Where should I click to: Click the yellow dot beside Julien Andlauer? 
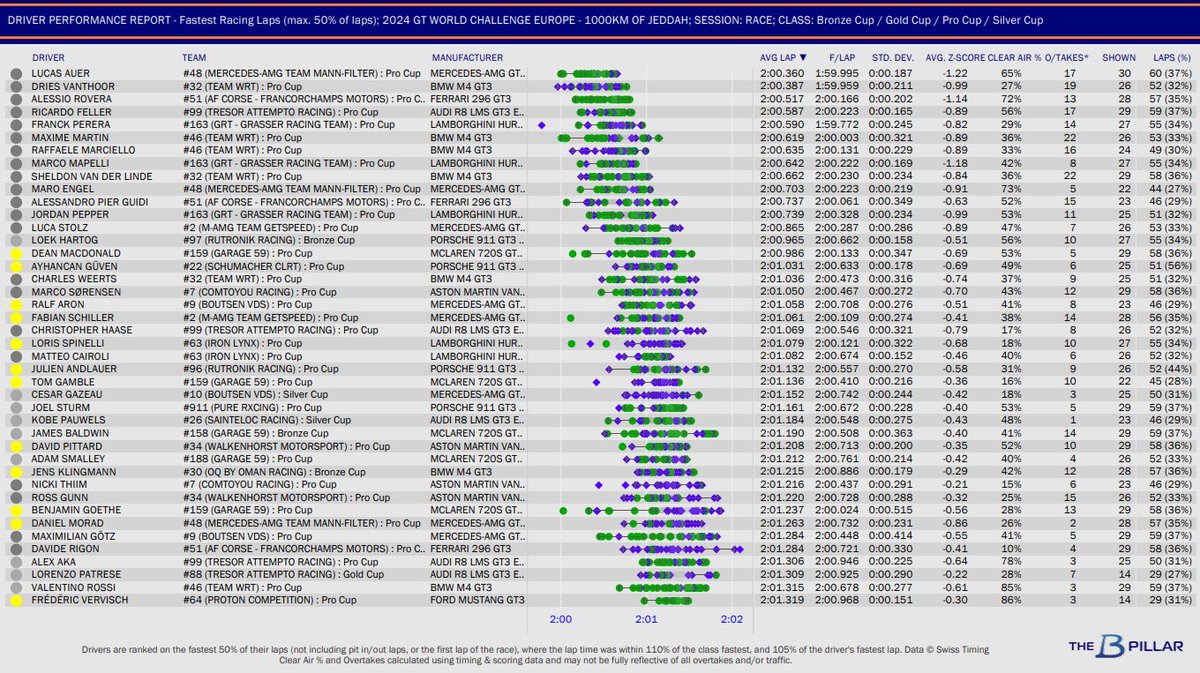coord(15,367)
